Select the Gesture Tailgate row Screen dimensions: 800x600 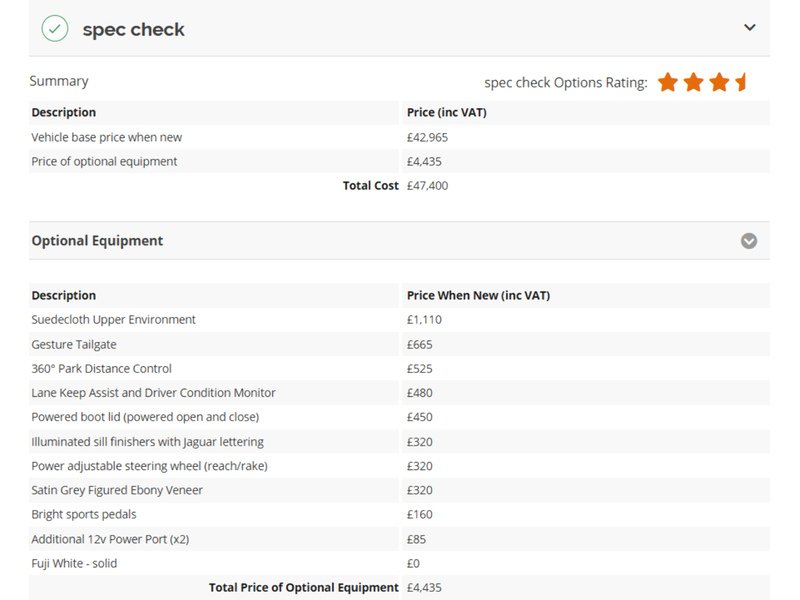coord(399,344)
